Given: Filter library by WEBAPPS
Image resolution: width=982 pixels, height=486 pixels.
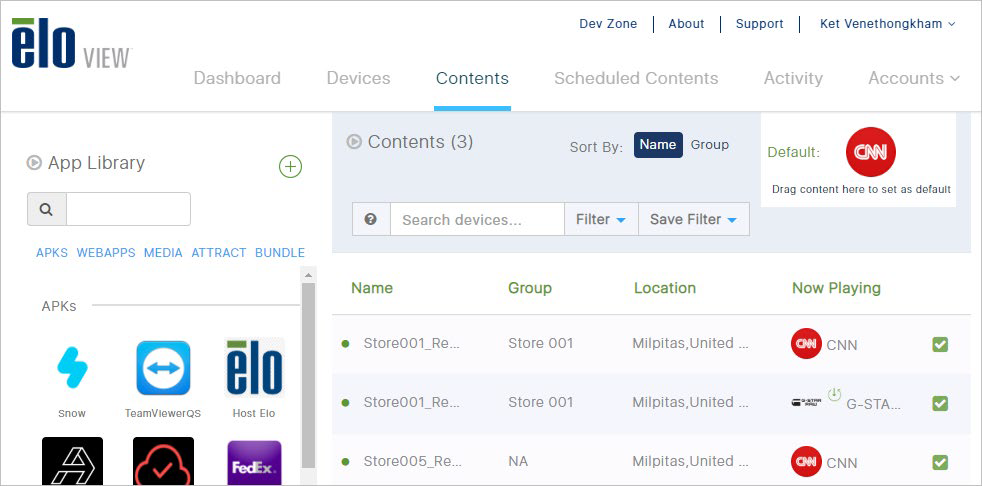Looking at the screenshot, I should pyautogui.click(x=106, y=252).
